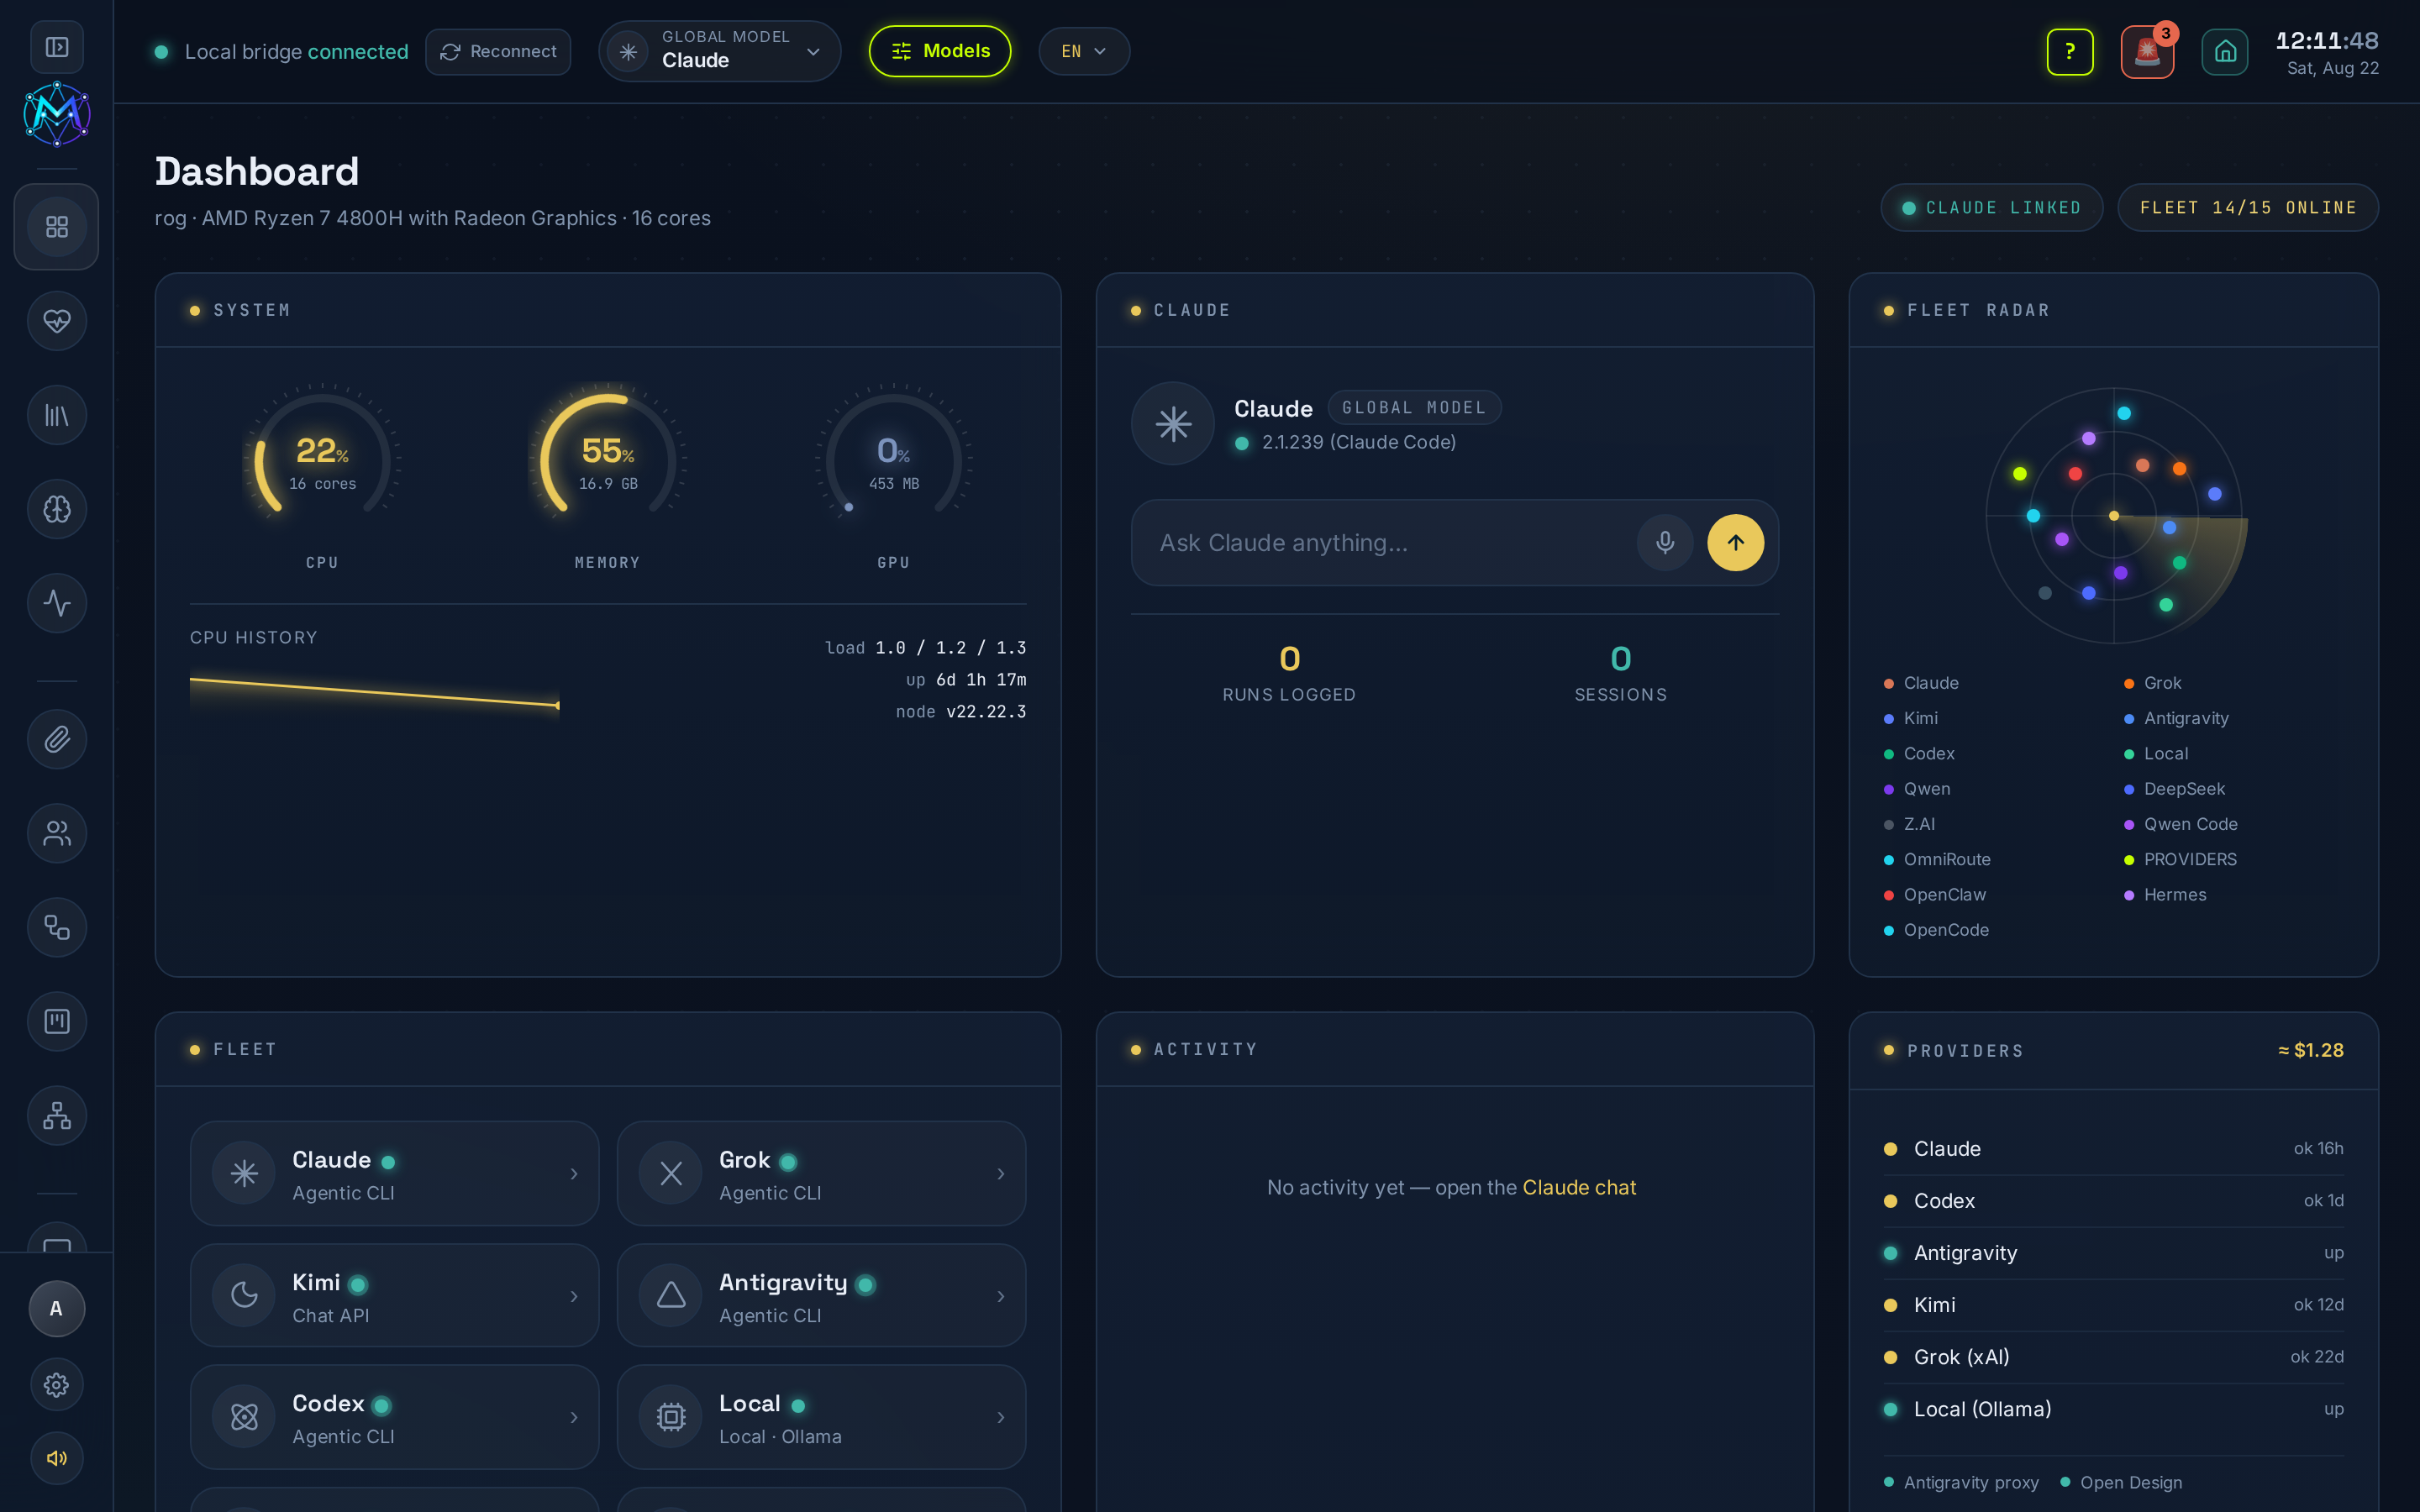Image resolution: width=2420 pixels, height=1512 pixels.
Task: Select the Local (Ollama) provider row
Action: click(2113, 1409)
